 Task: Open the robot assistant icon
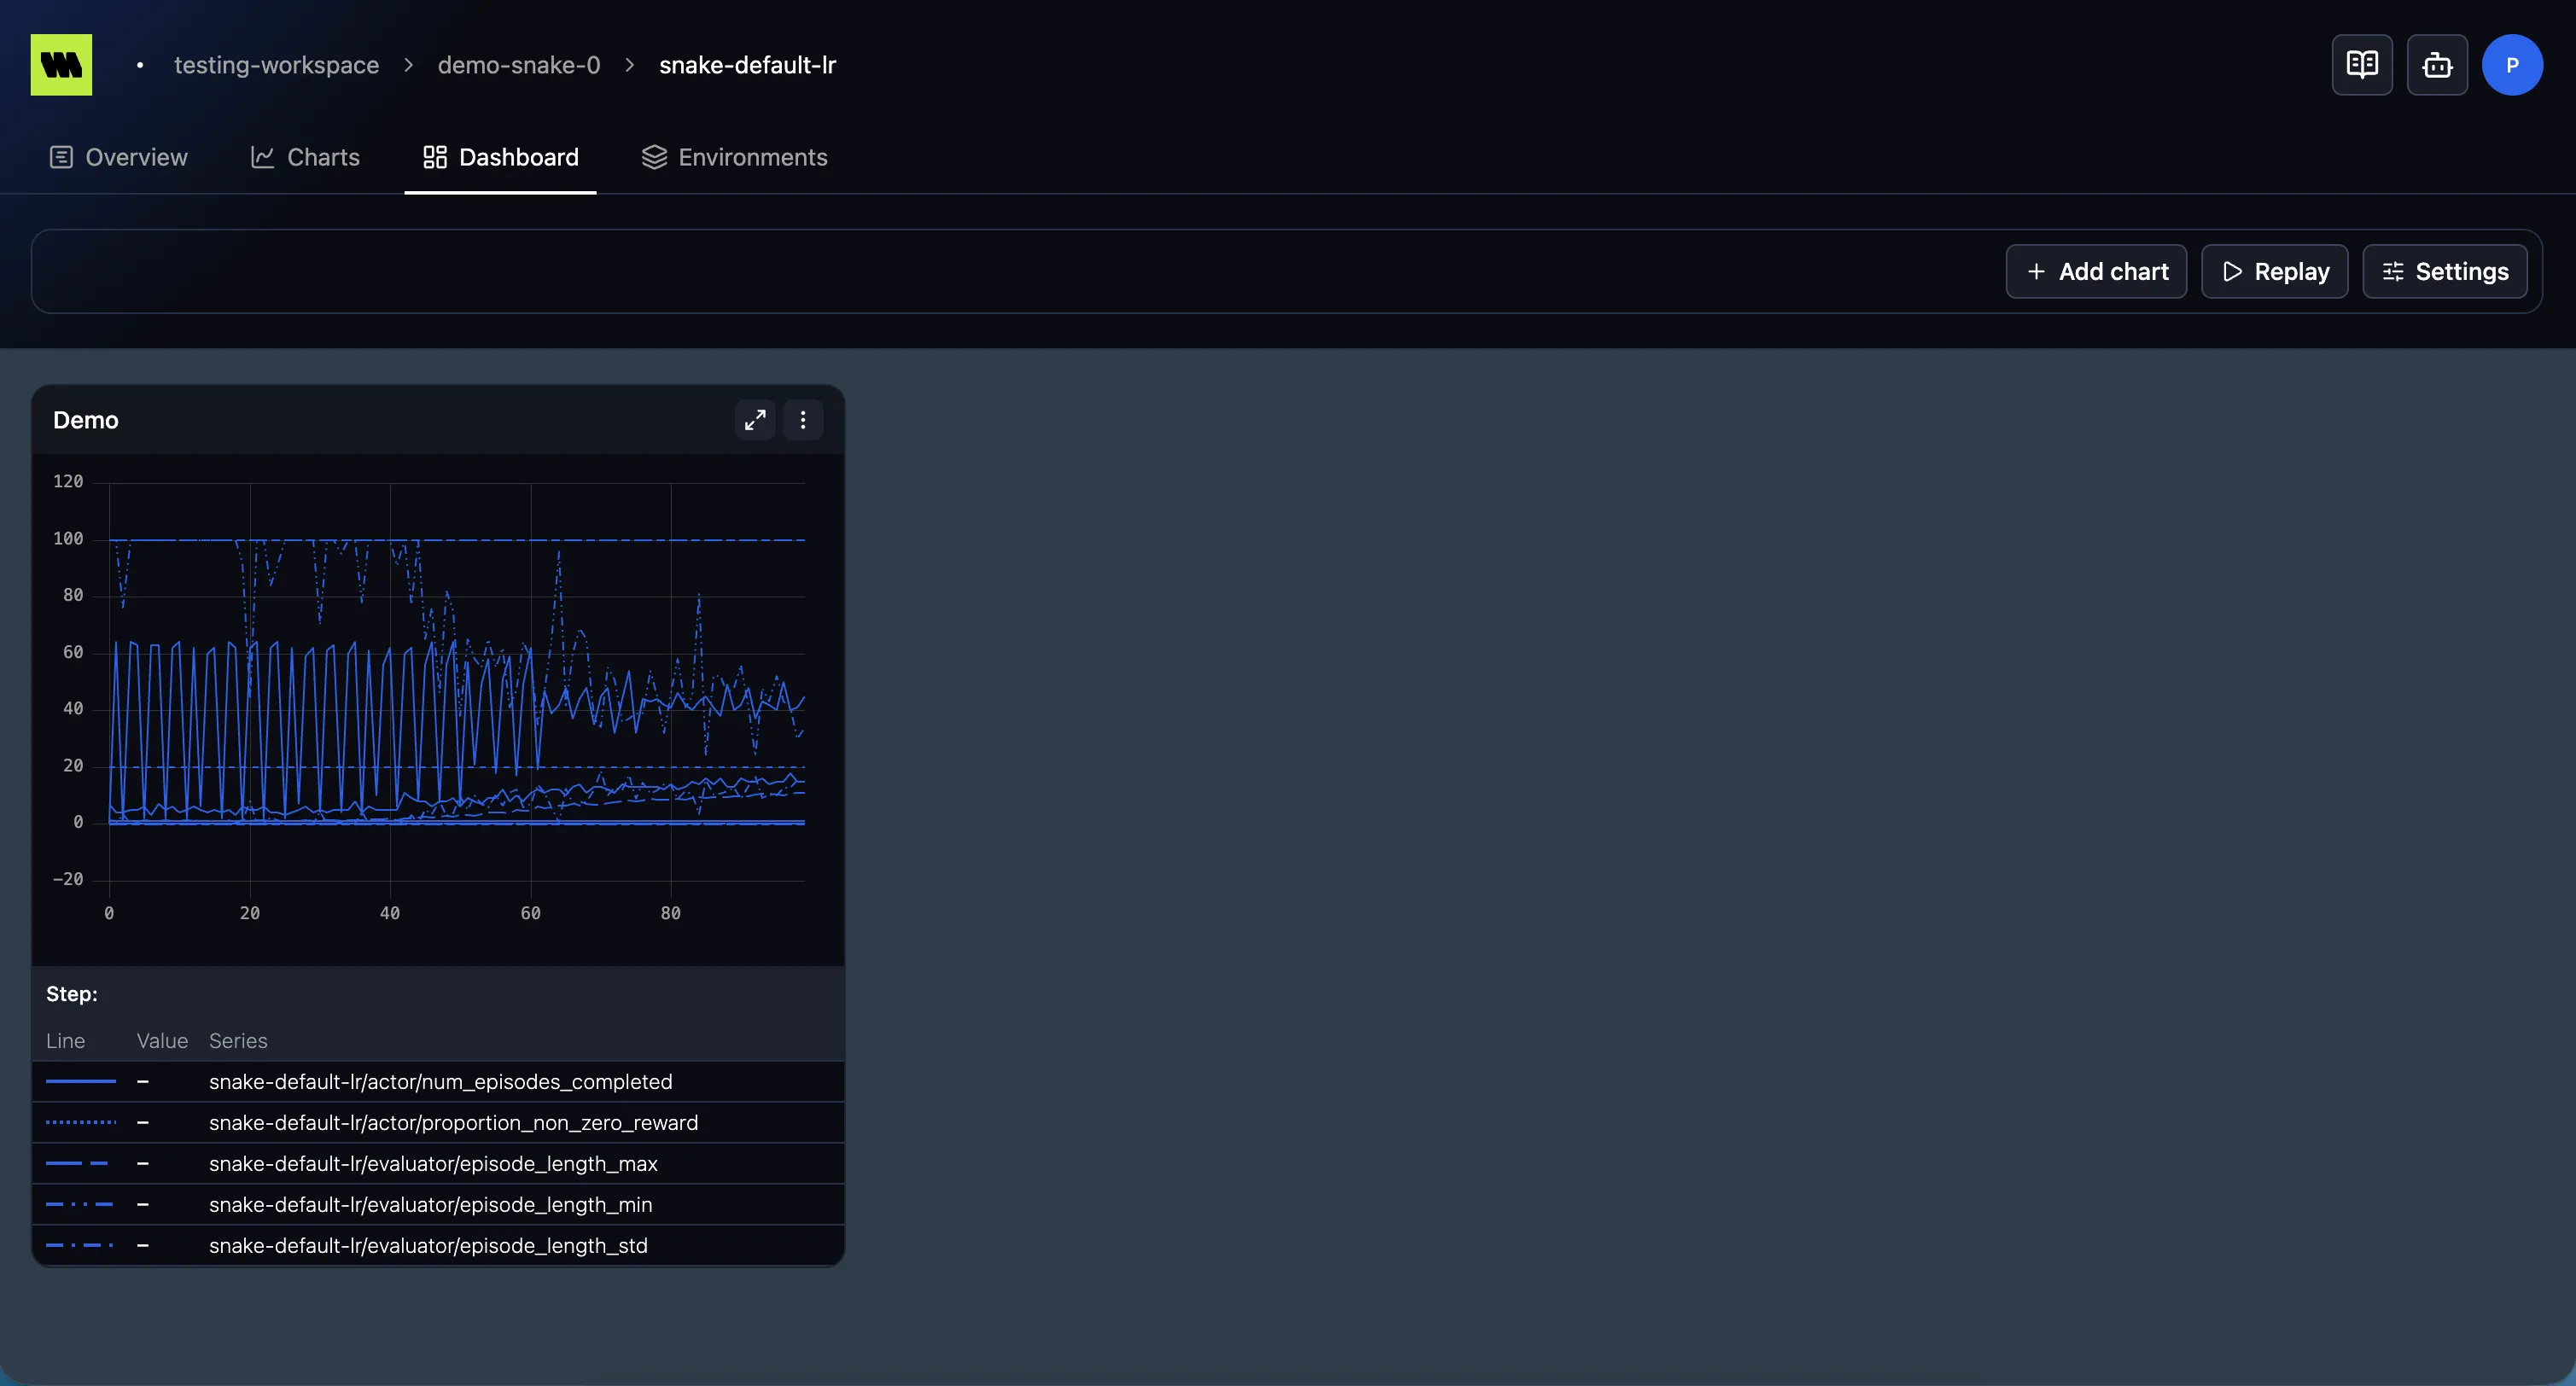(x=2437, y=65)
